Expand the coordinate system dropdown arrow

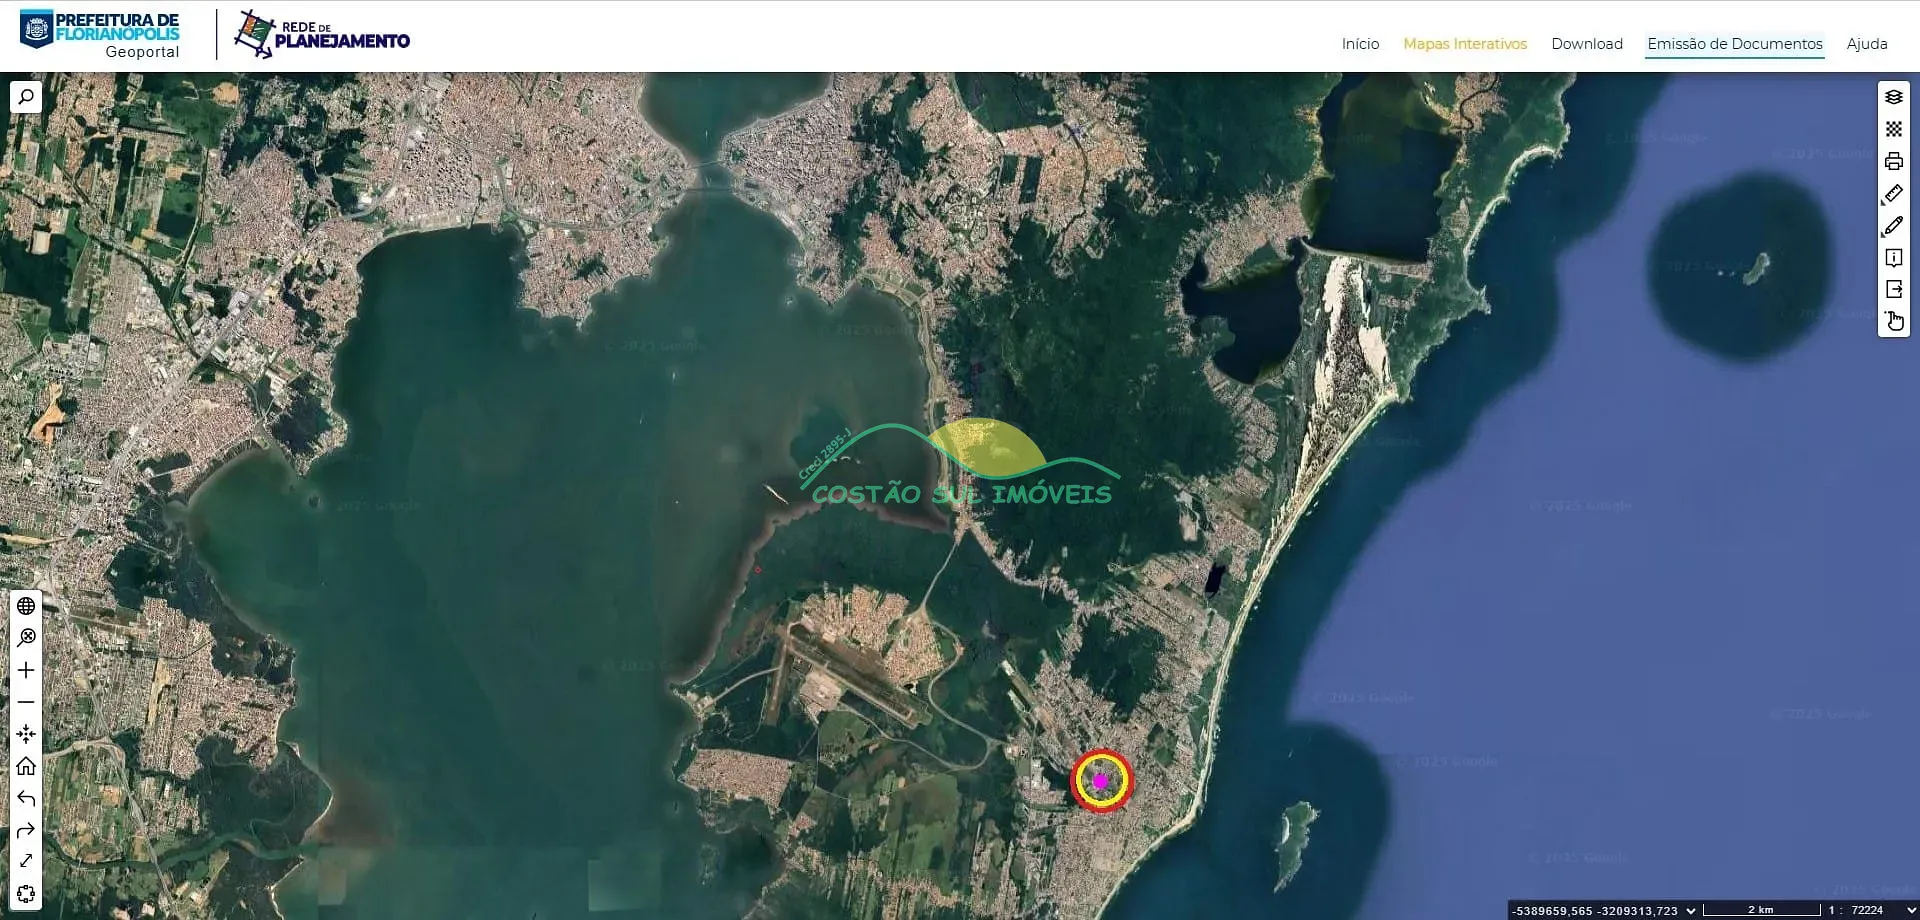(1691, 910)
